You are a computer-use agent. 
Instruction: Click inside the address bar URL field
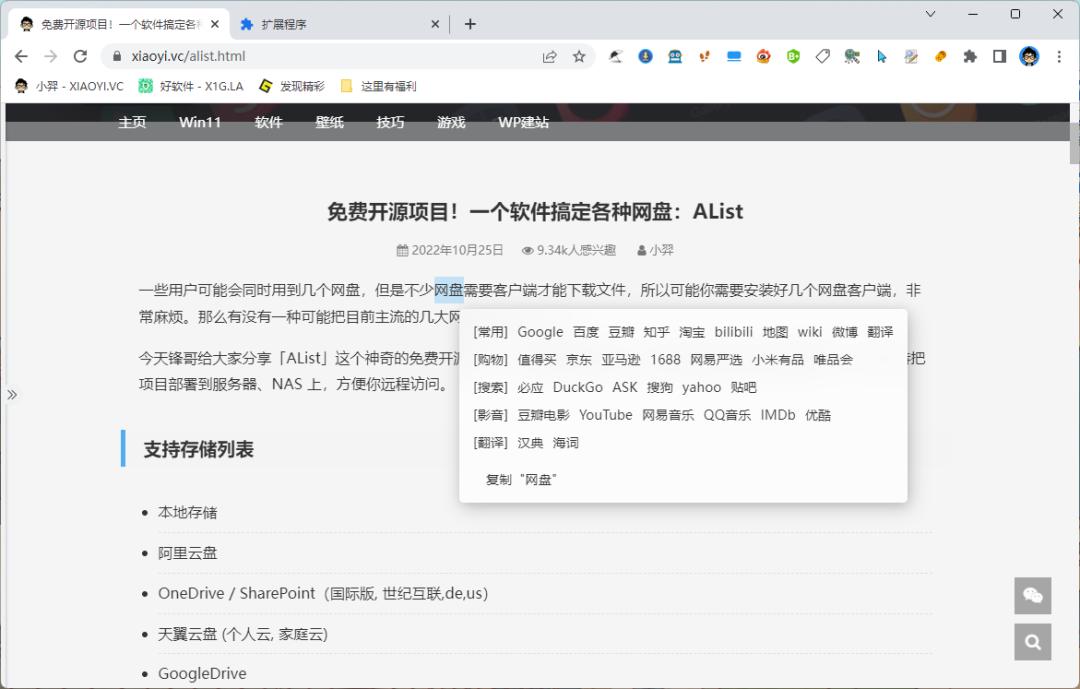[x=250, y=57]
